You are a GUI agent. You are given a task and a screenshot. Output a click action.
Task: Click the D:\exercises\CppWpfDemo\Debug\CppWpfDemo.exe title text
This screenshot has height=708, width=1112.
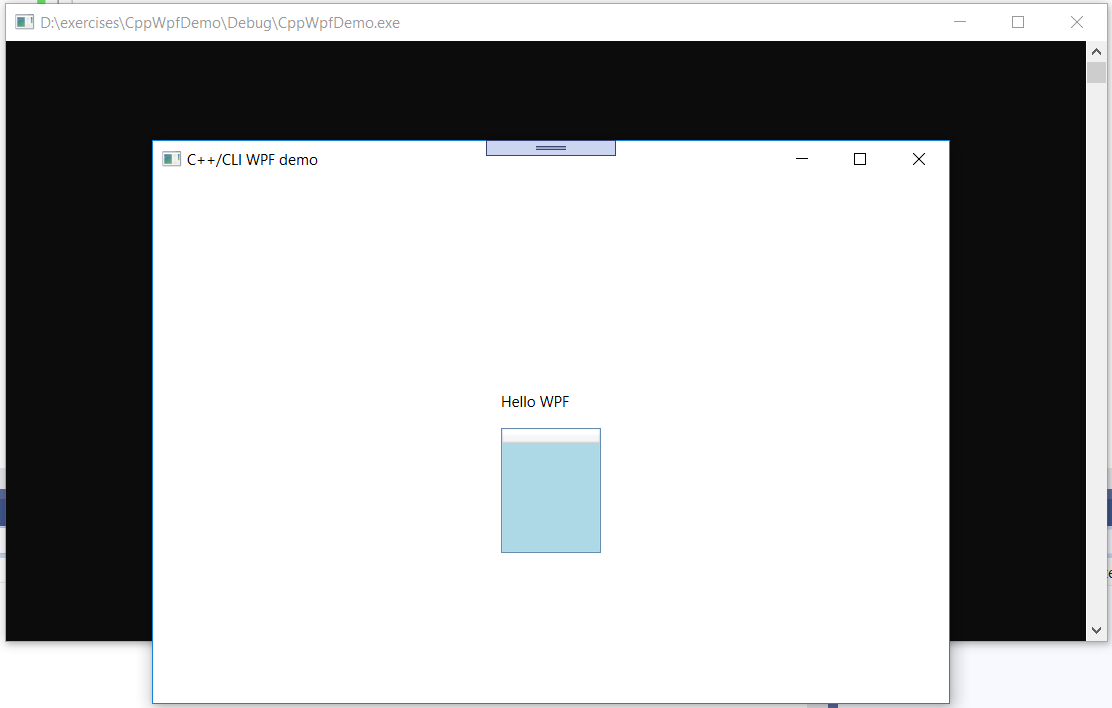[x=220, y=23]
